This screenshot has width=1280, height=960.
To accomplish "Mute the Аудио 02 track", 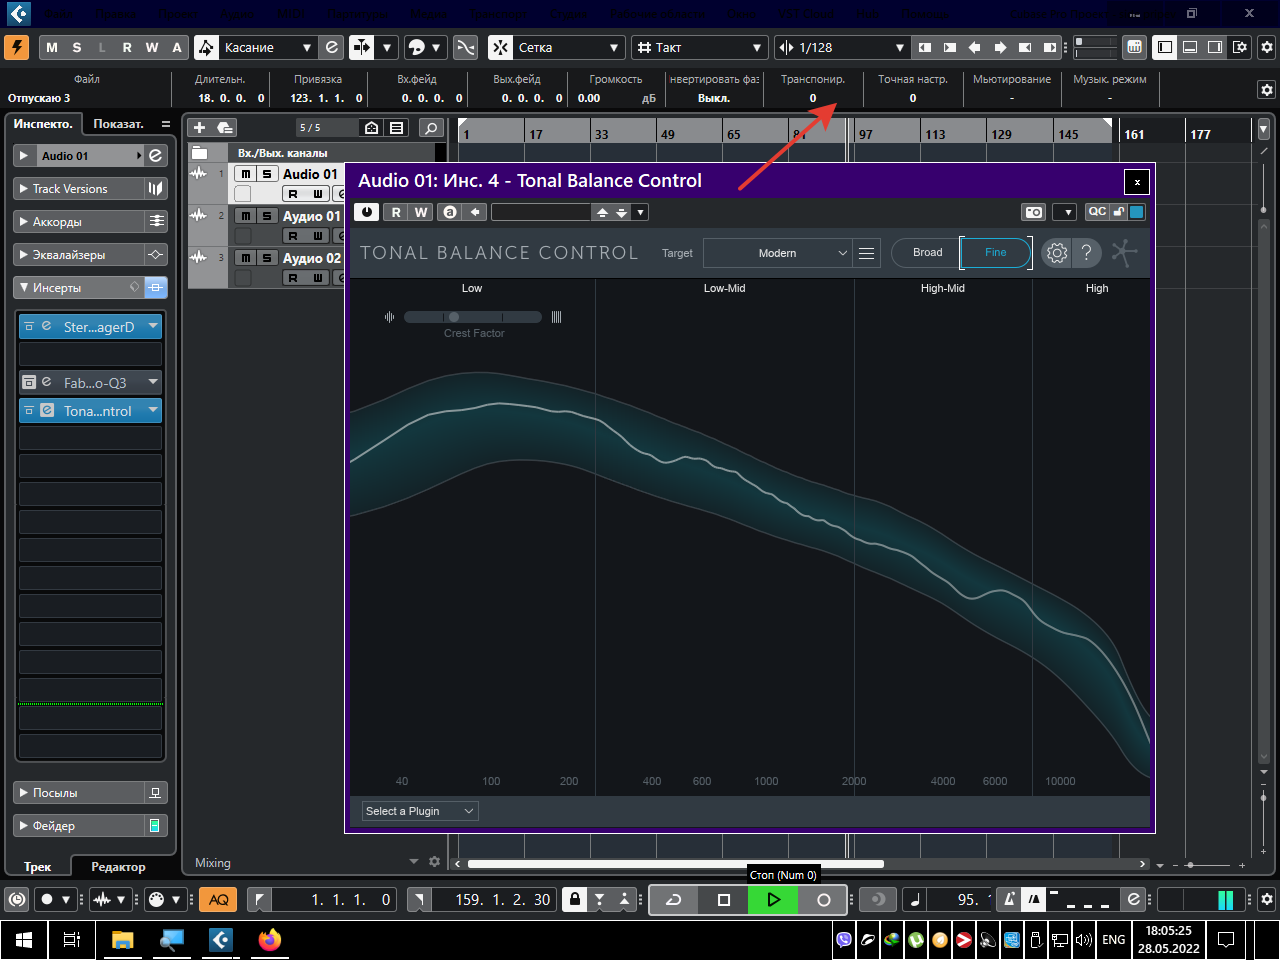I will (x=245, y=258).
